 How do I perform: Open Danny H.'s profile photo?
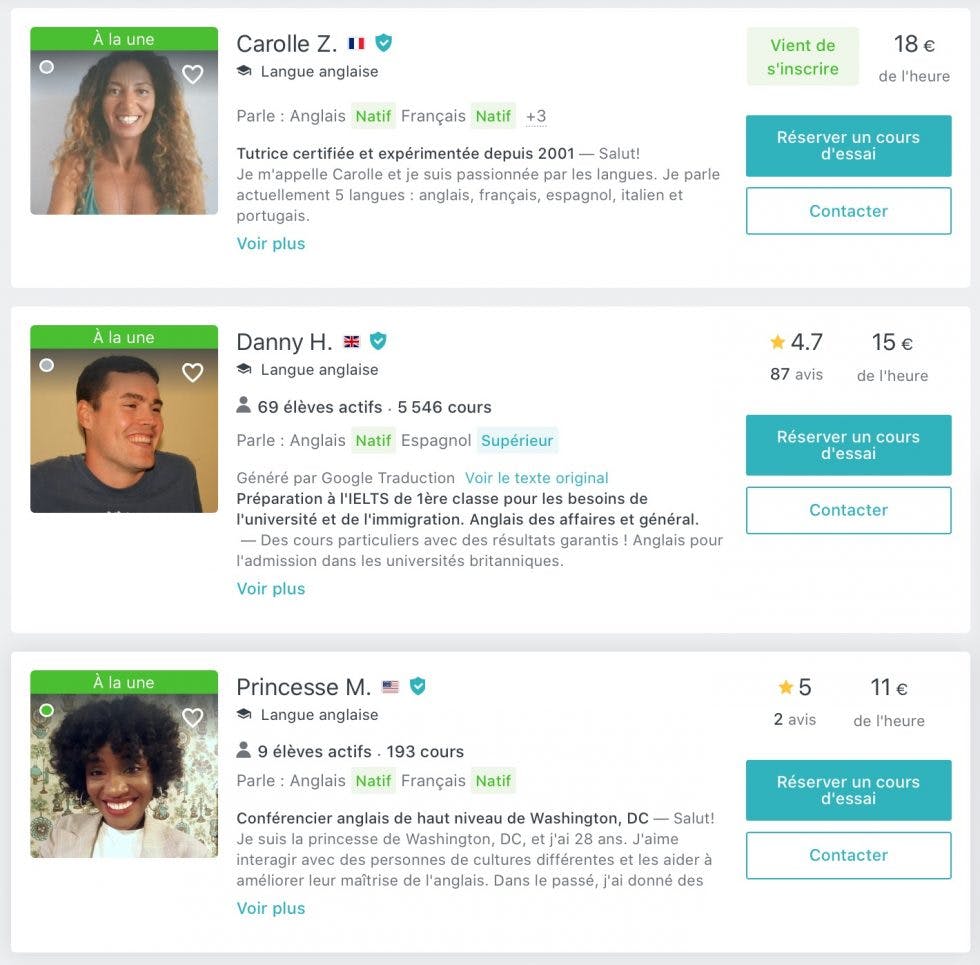(124, 430)
